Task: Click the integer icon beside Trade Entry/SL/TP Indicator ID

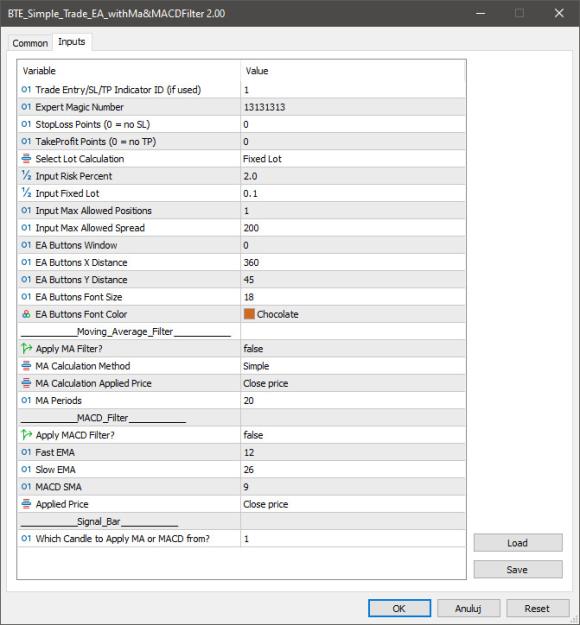Action: [x=26, y=90]
